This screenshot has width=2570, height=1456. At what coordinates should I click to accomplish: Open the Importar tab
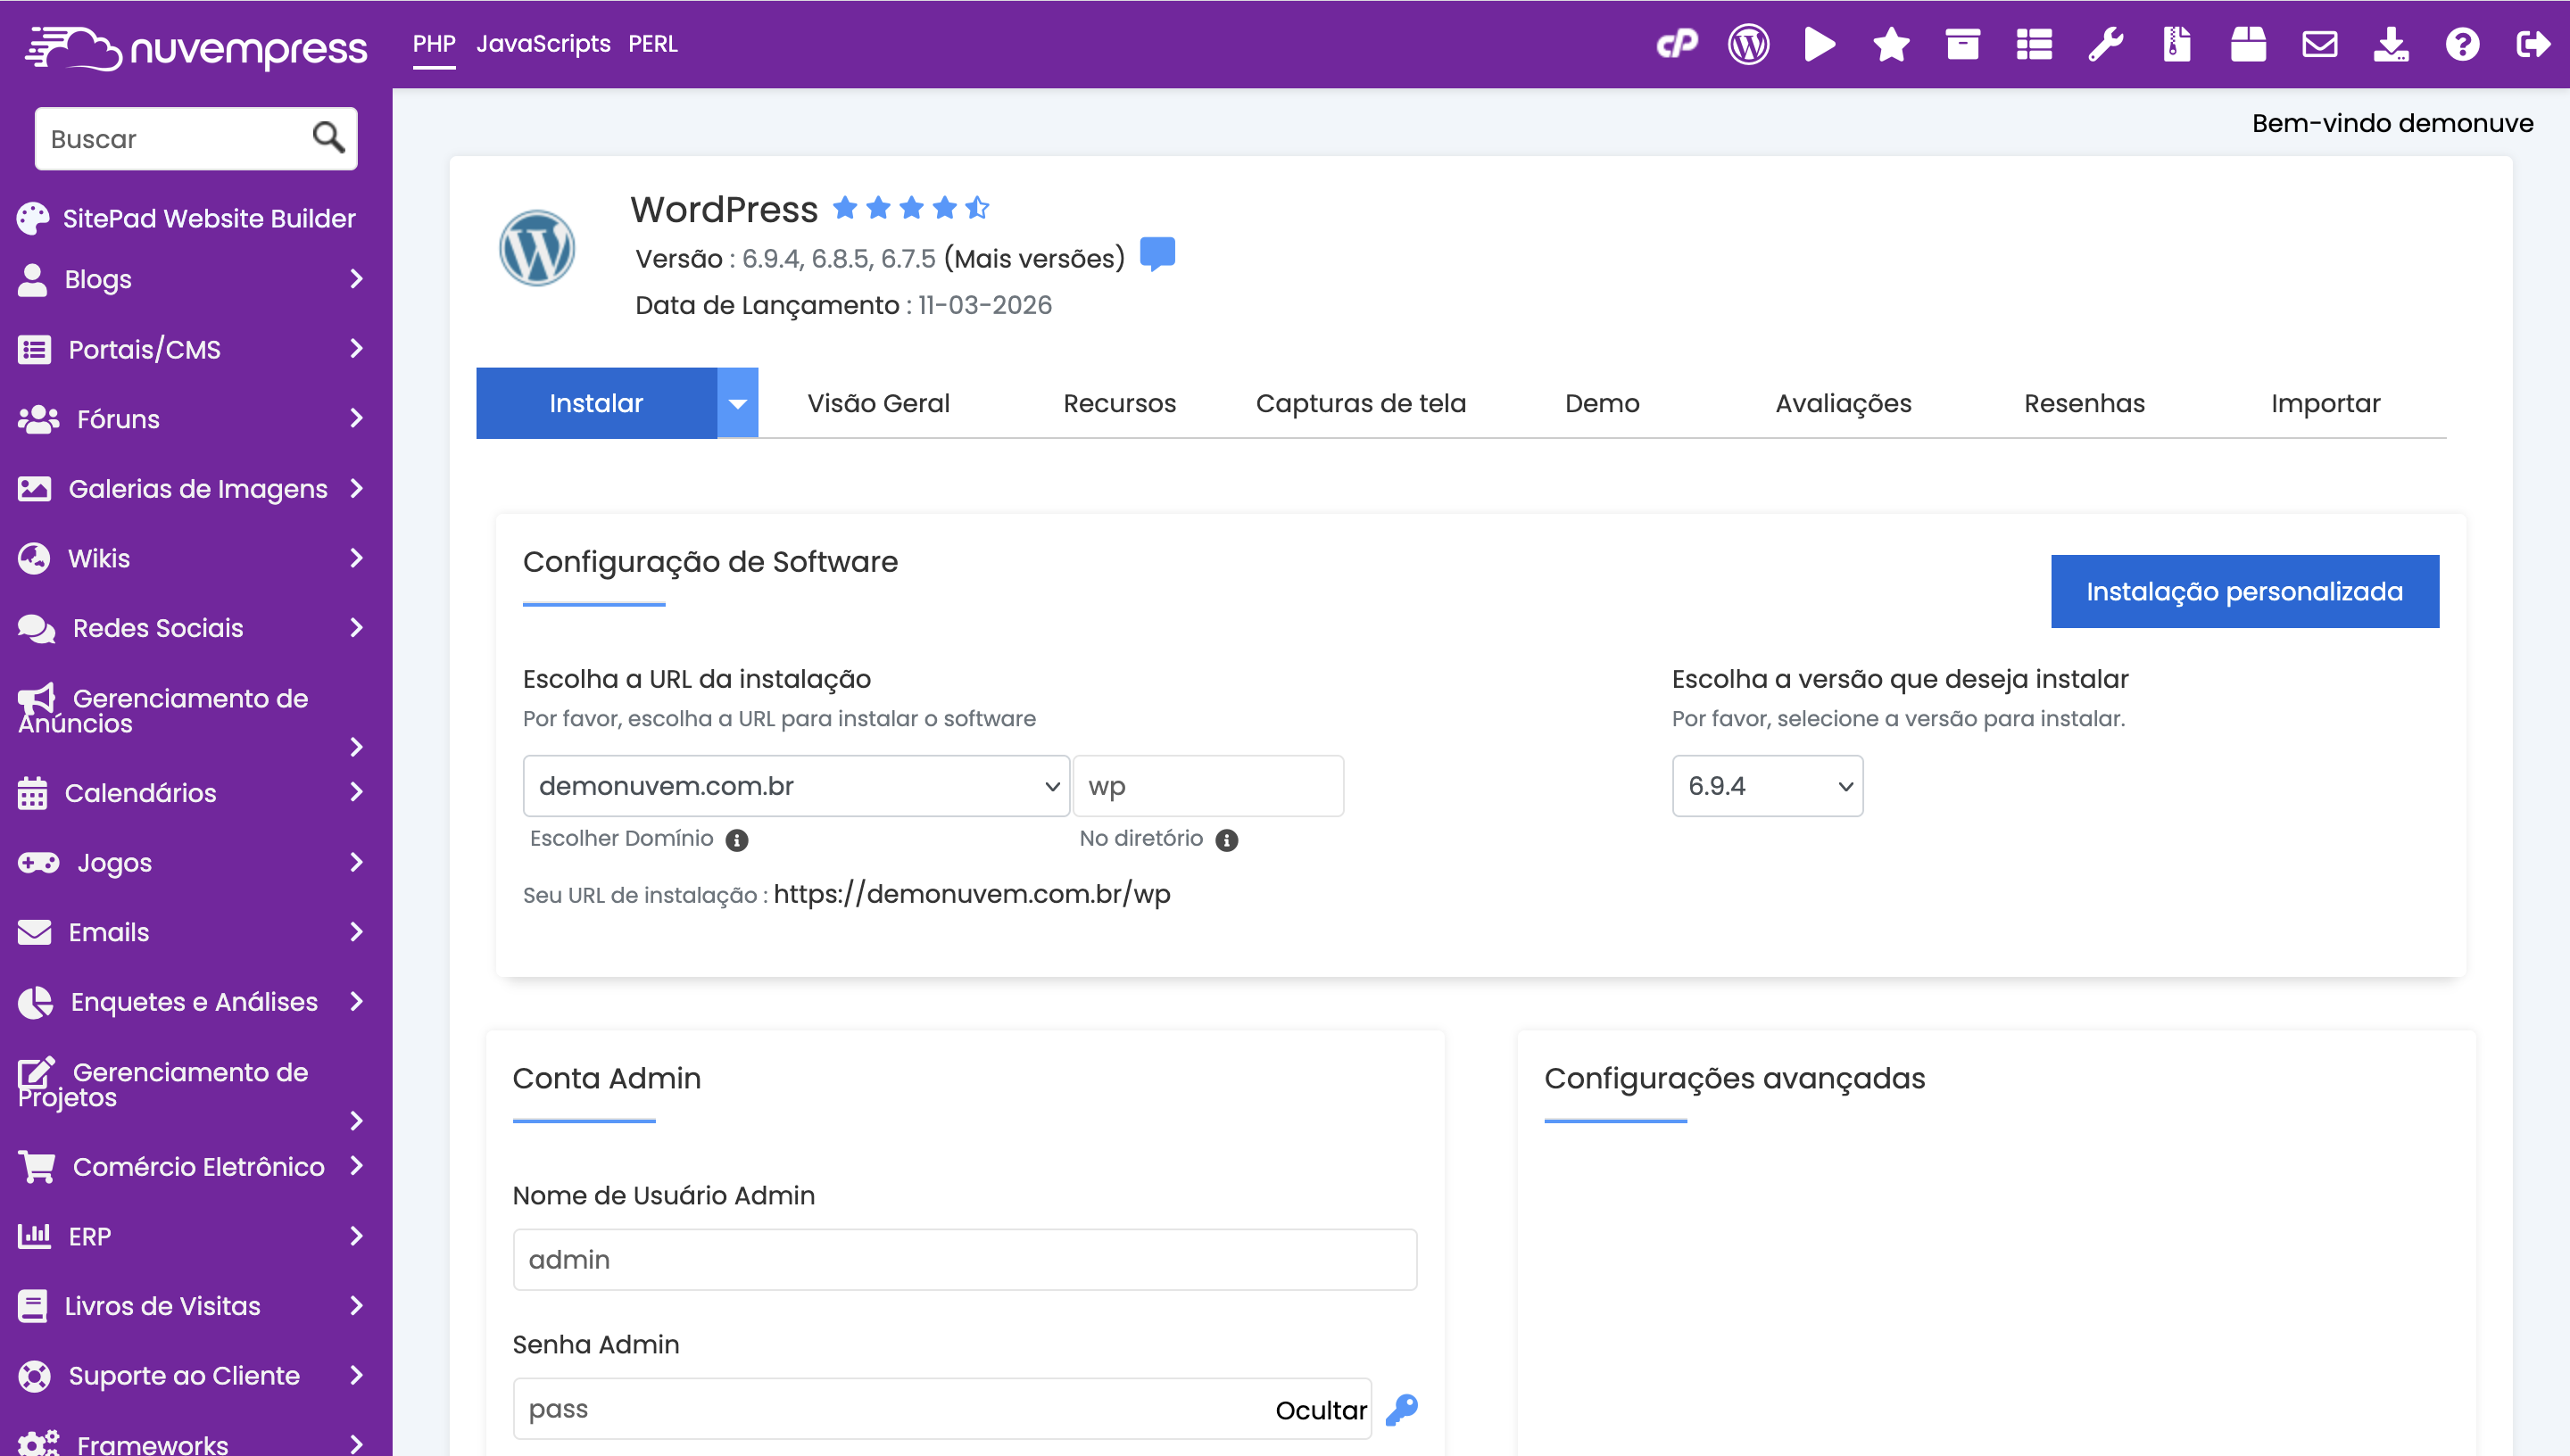pos(2325,403)
